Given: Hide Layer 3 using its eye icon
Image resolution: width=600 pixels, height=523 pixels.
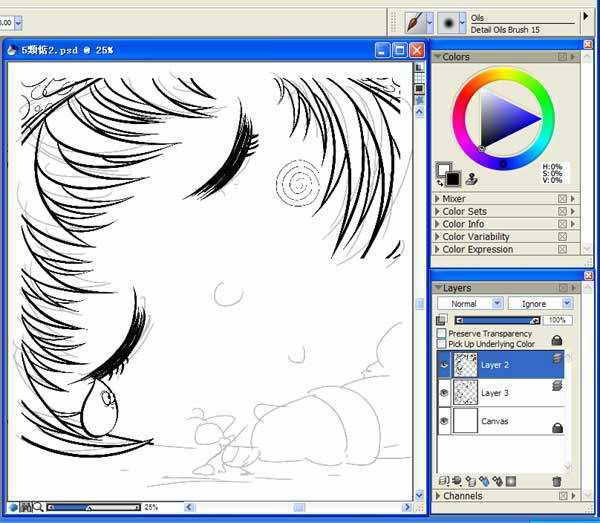Looking at the screenshot, I should (444, 393).
